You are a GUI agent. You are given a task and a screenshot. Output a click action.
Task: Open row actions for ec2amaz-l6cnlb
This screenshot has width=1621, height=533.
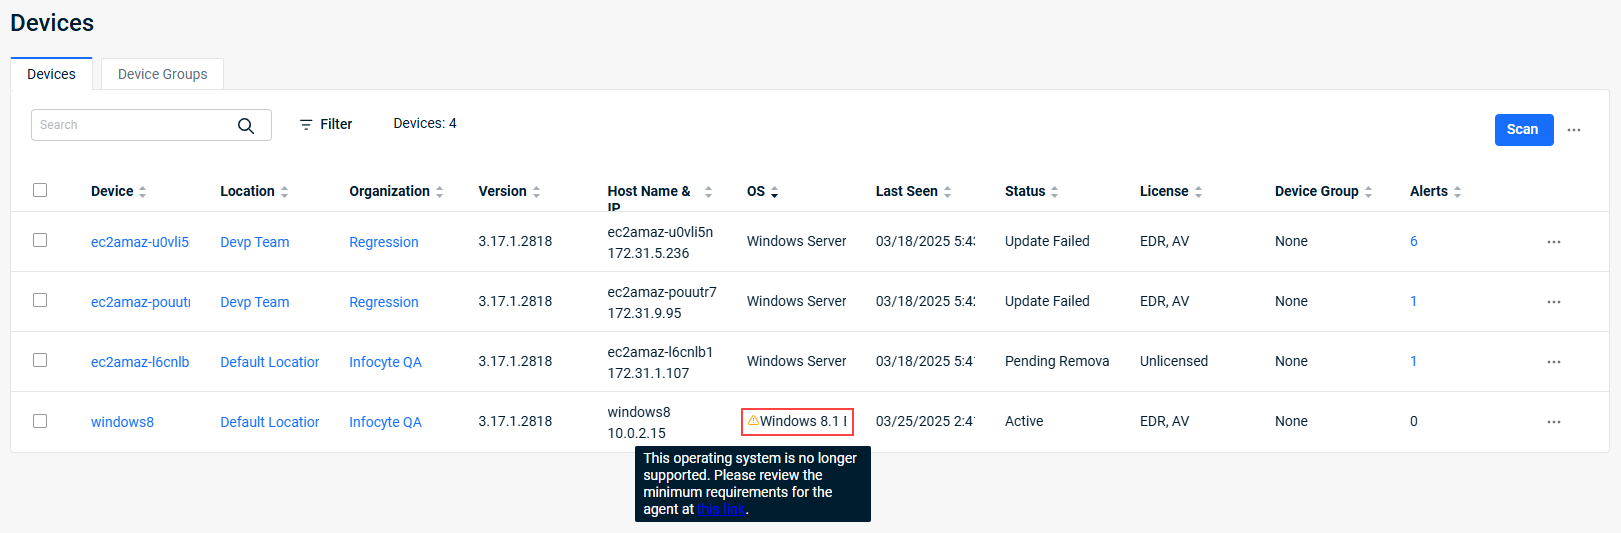pyautogui.click(x=1554, y=362)
